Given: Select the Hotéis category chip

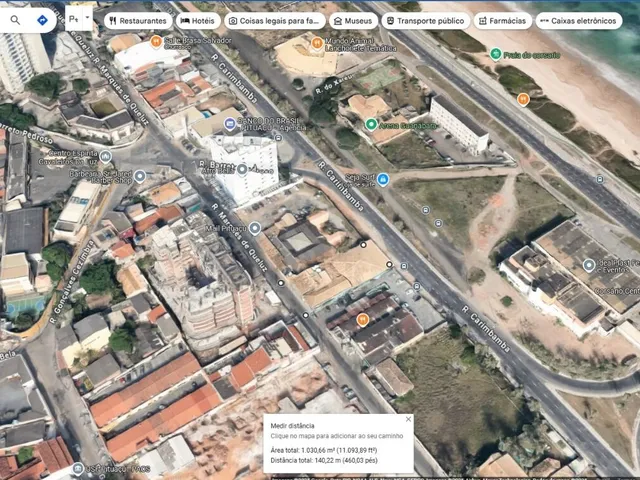Looking at the screenshot, I should coord(198,21).
